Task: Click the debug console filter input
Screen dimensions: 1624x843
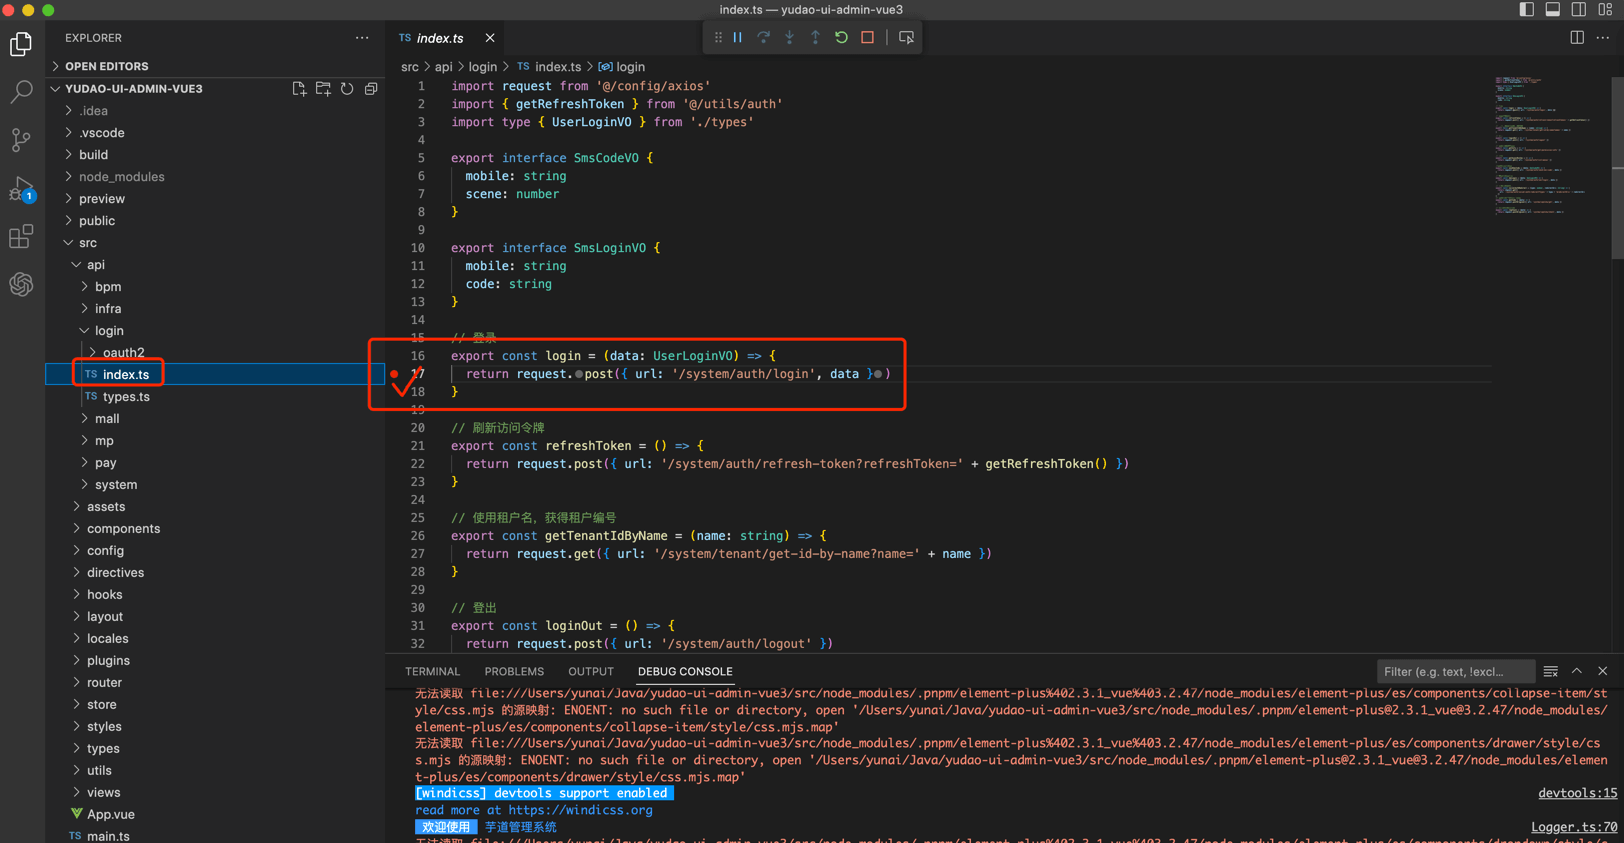Action: [1453, 672]
